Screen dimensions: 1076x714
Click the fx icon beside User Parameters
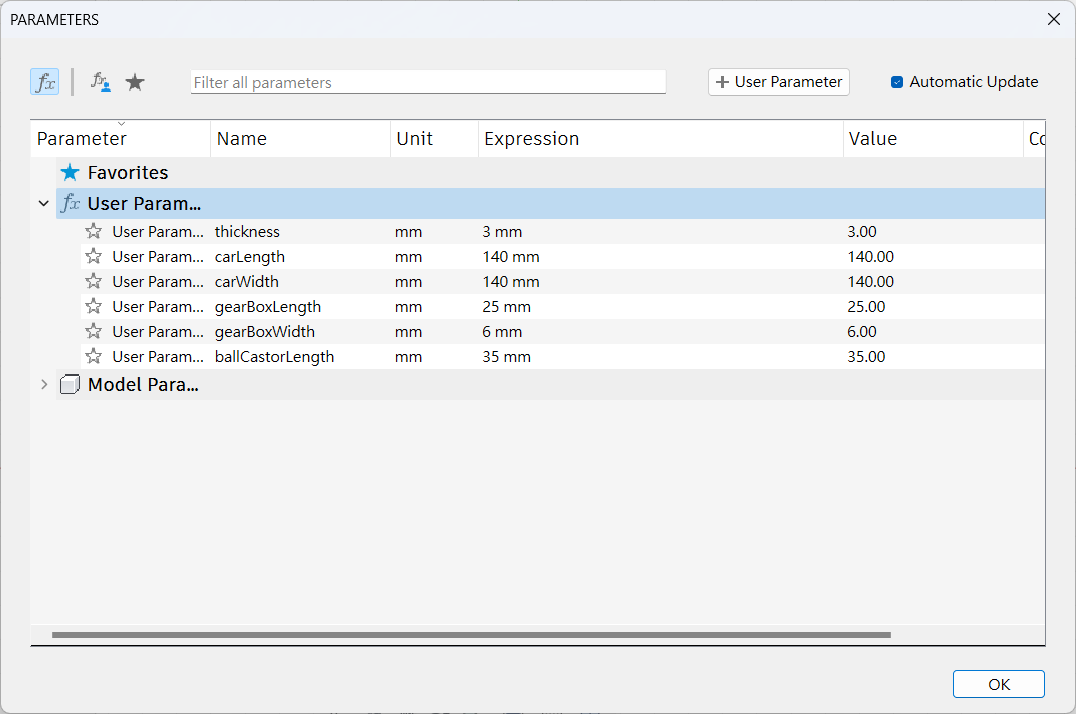click(x=70, y=204)
